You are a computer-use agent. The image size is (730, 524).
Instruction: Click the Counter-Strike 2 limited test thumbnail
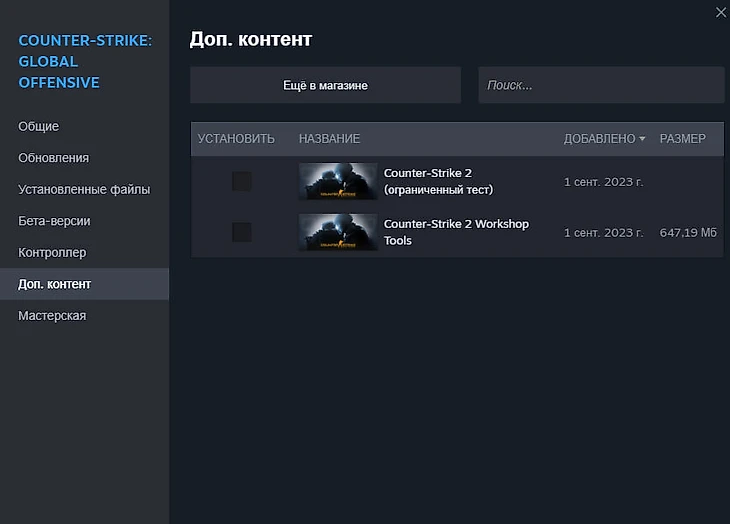[x=338, y=181]
